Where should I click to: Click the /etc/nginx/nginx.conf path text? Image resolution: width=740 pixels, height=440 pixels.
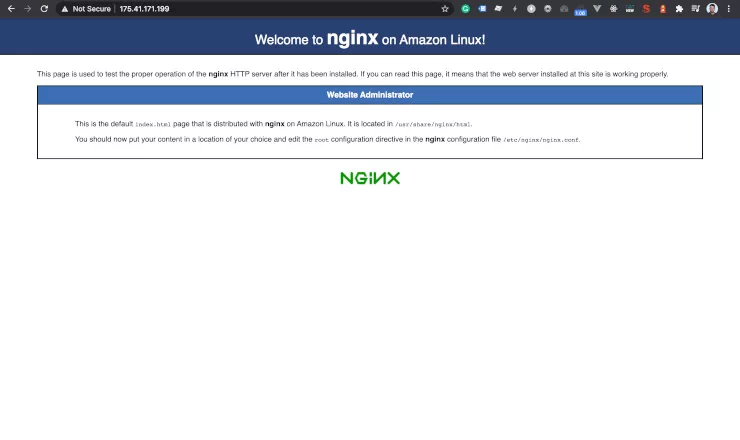coord(541,140)
